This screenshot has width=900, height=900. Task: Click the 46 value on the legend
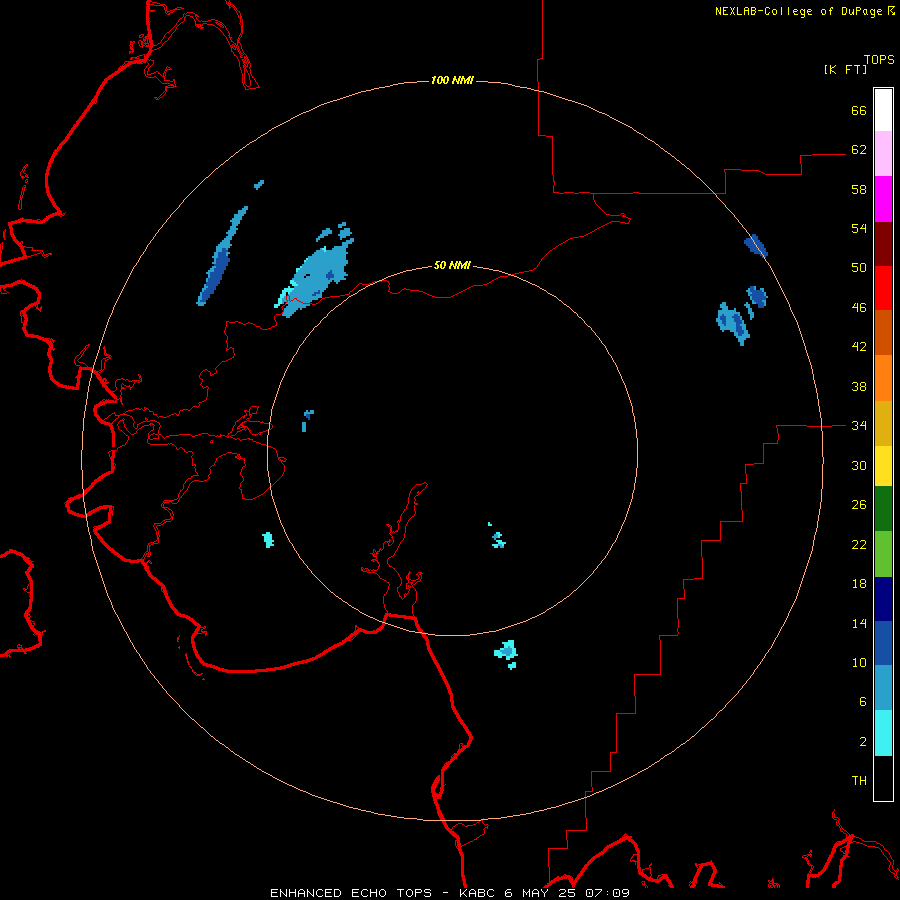click(859, 308)
